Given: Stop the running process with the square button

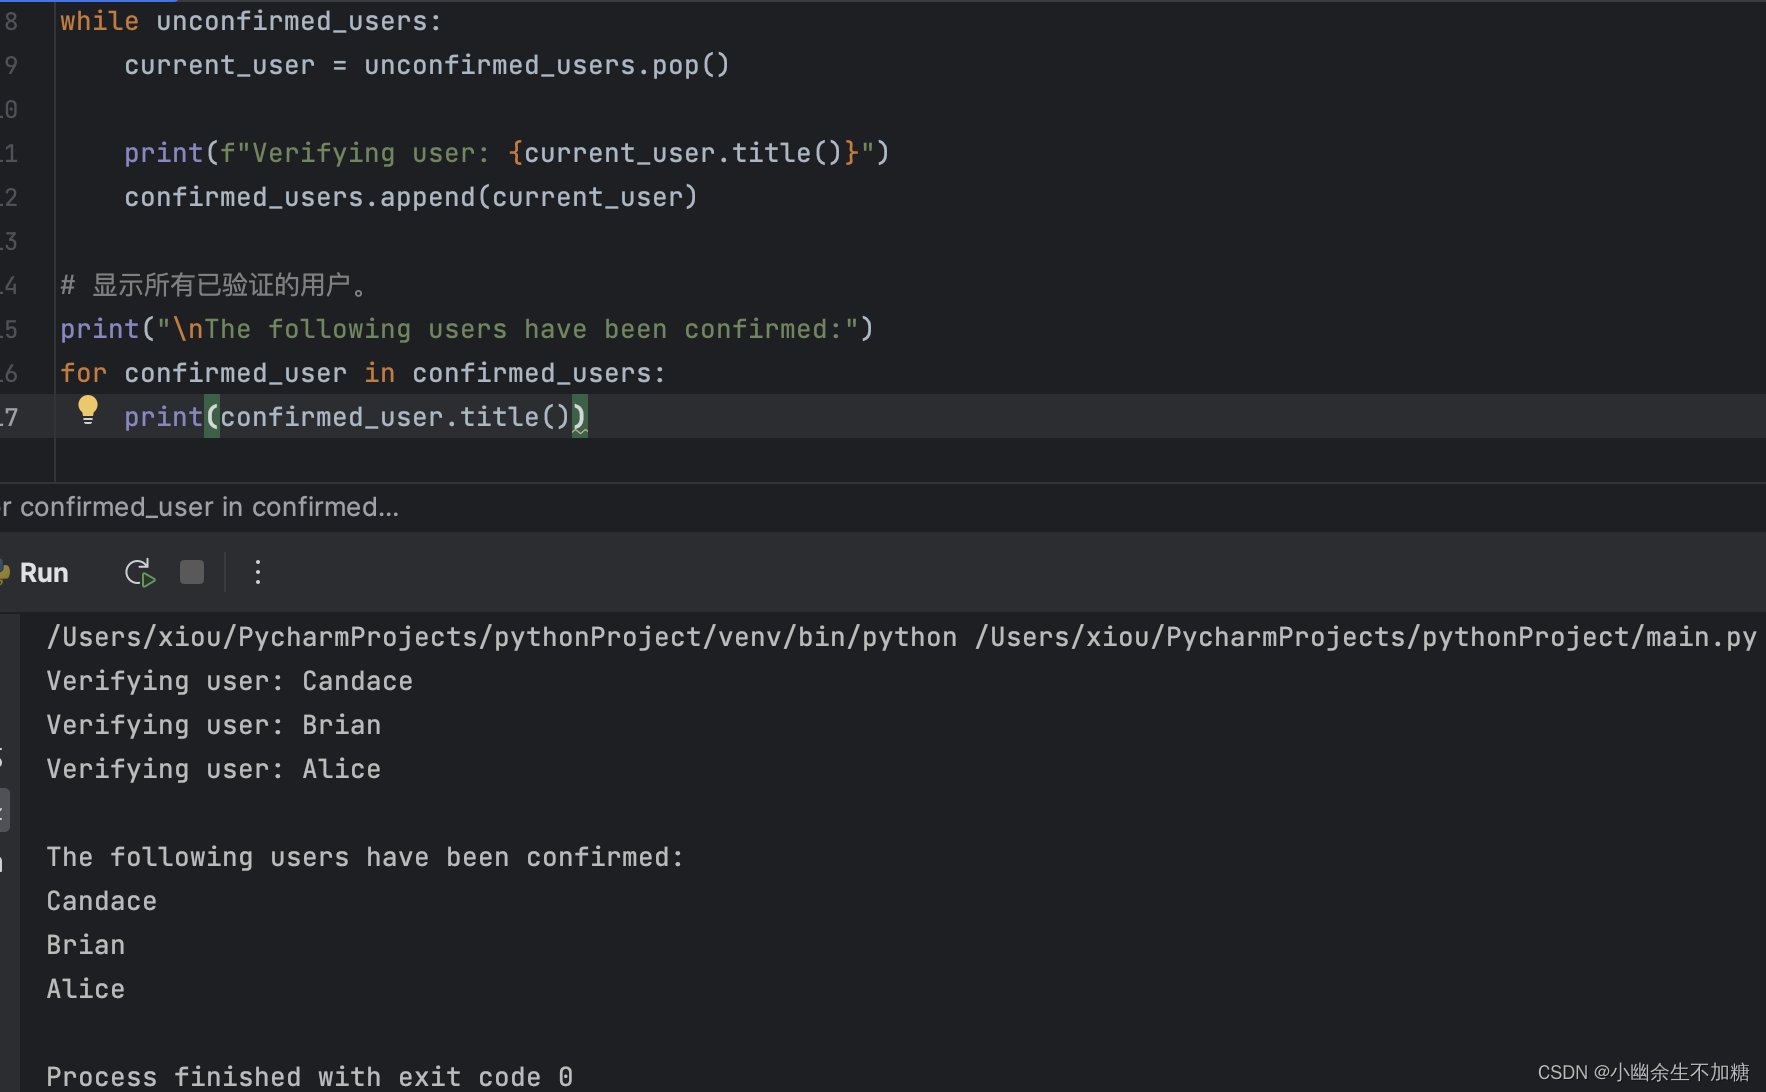Looking at the screenshot, I should click(x=192, y=572).
